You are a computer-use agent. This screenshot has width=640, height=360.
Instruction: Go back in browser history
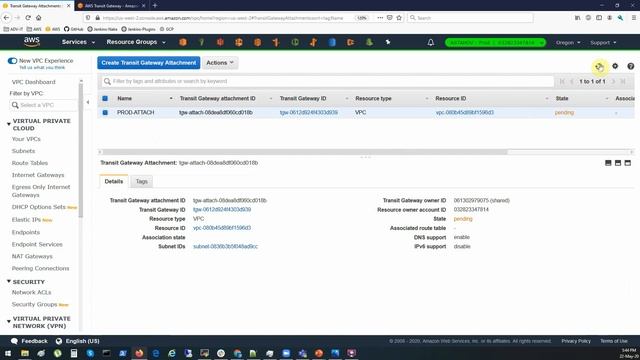point(6,18)
